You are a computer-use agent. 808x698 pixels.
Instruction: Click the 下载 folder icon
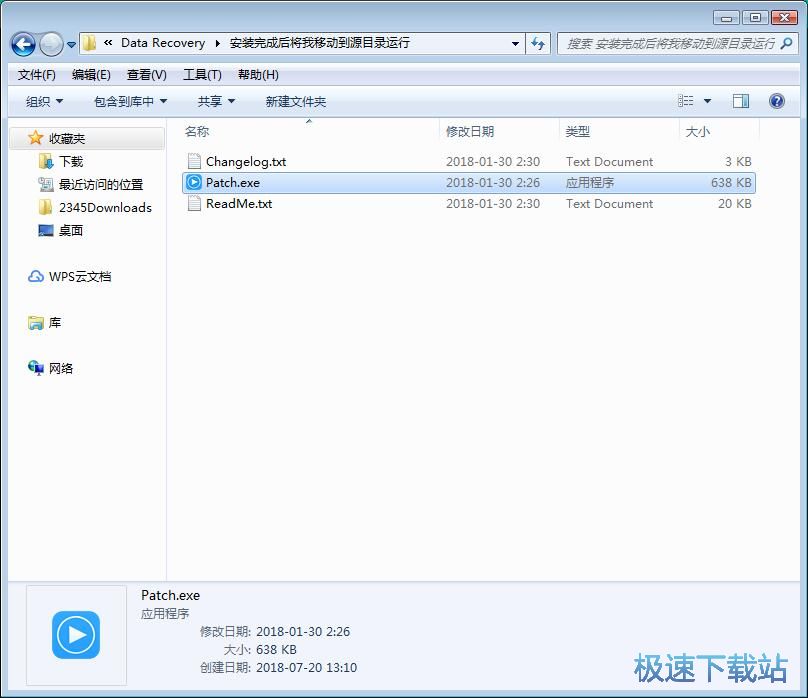coord(46,162)
